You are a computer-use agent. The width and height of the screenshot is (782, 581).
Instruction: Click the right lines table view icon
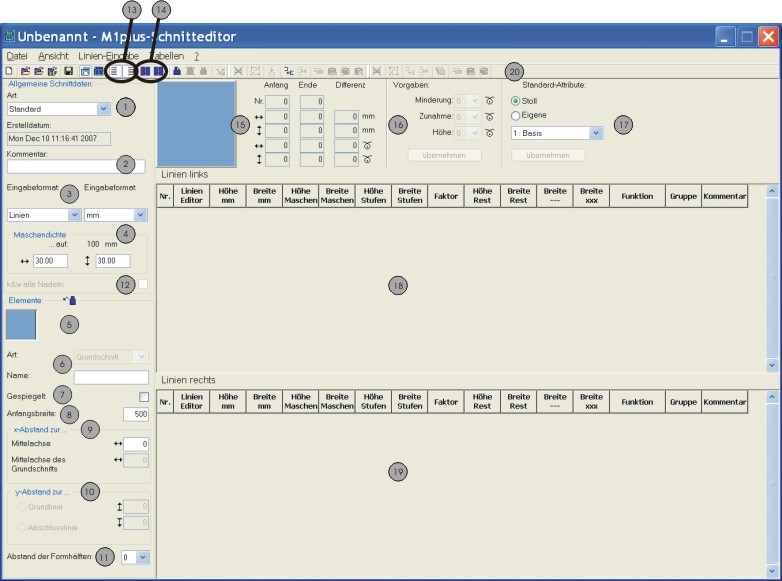pyautogui.click(x=130, y=72)
